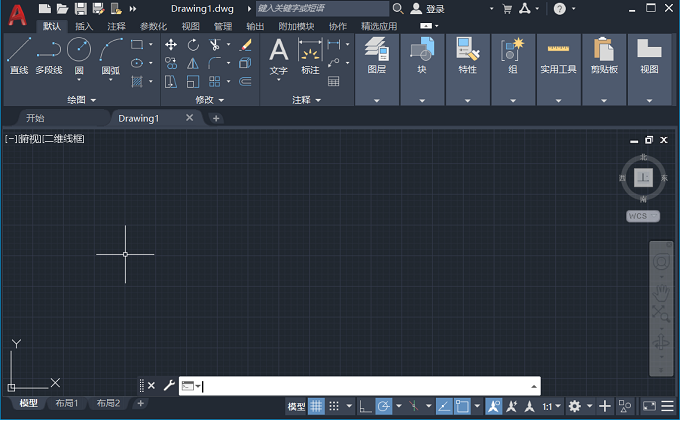Switch to the 插入 ribbon tab
The width and height of the screenshot is (680, 421).
click(x=84, y=26)
